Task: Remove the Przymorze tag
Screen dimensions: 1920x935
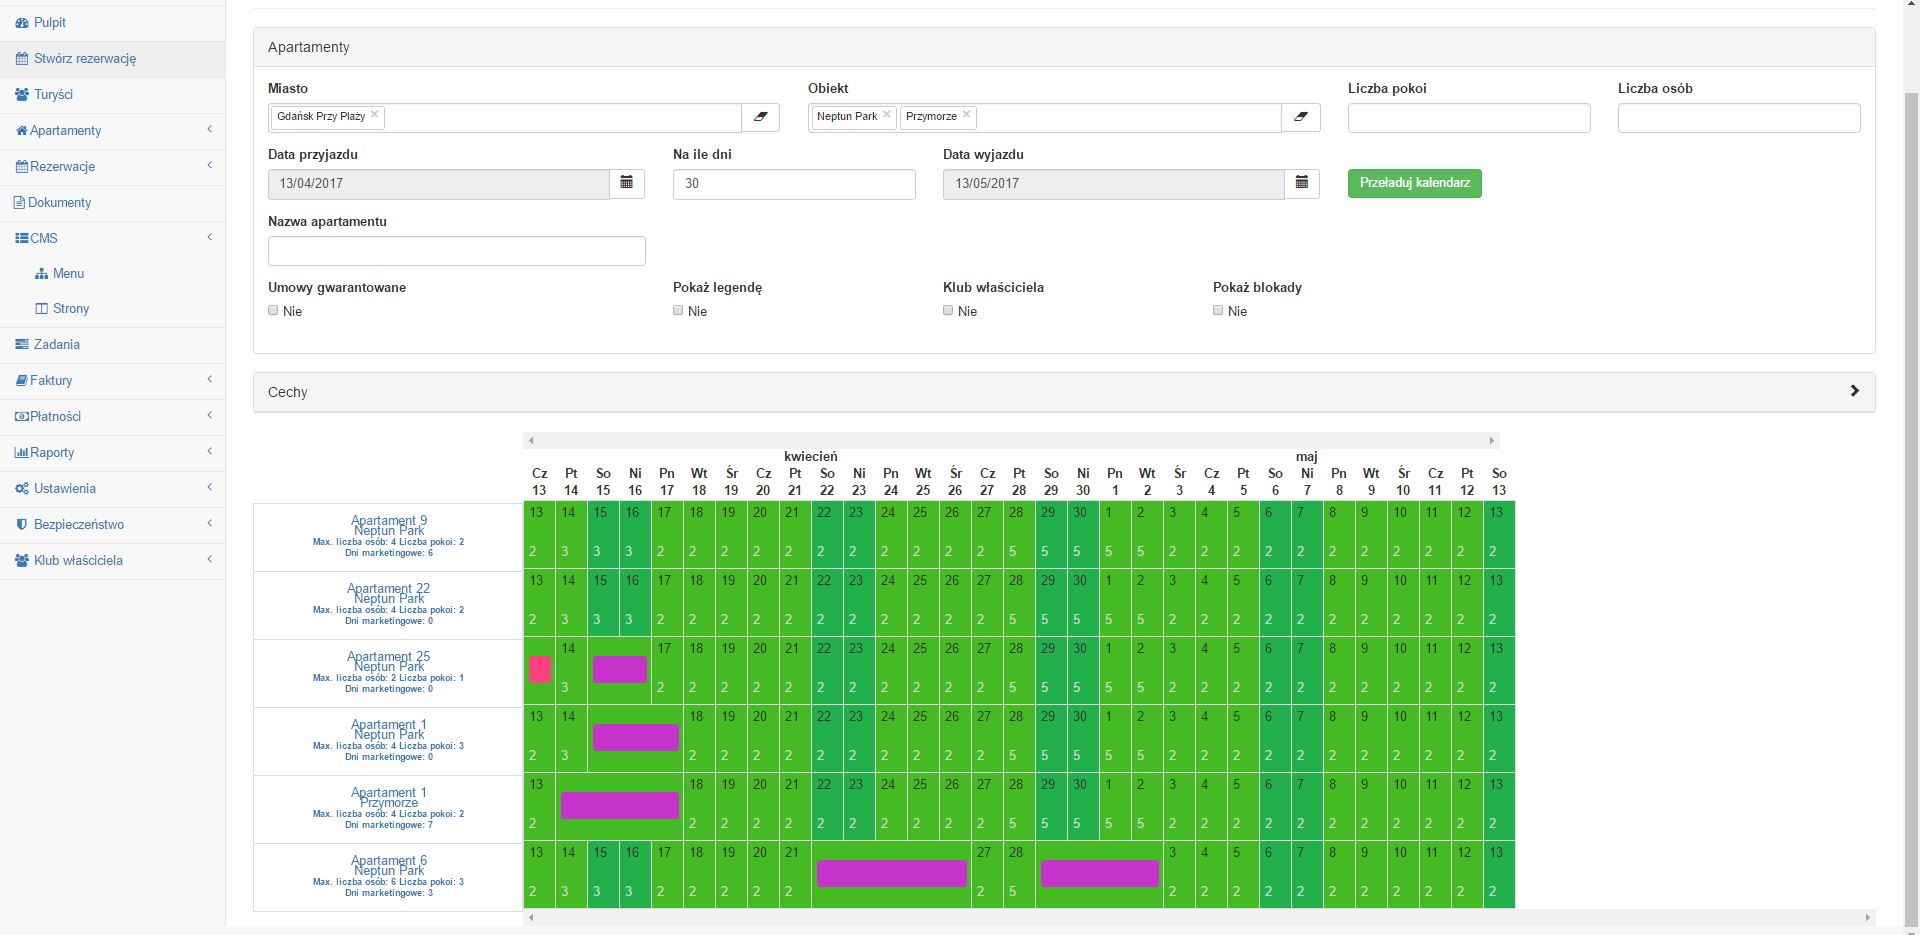Action: (x=967, y=115)
